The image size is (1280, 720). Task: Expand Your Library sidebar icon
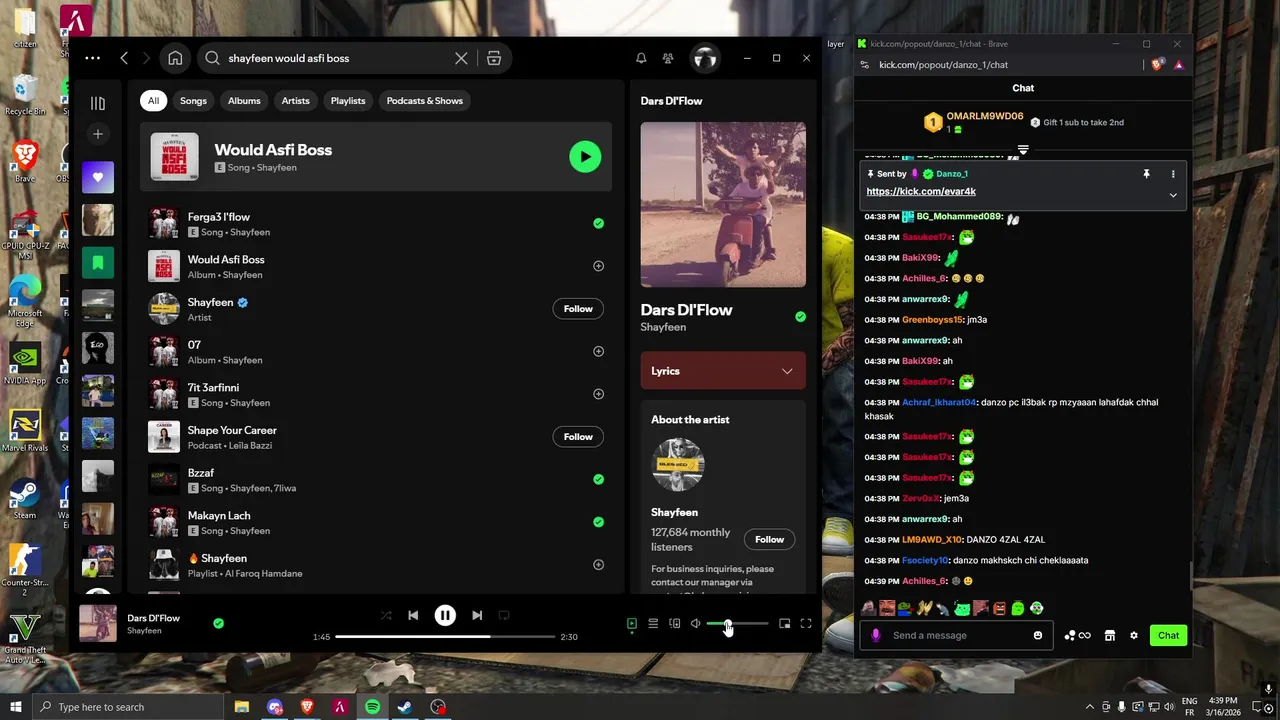point(98,103)
